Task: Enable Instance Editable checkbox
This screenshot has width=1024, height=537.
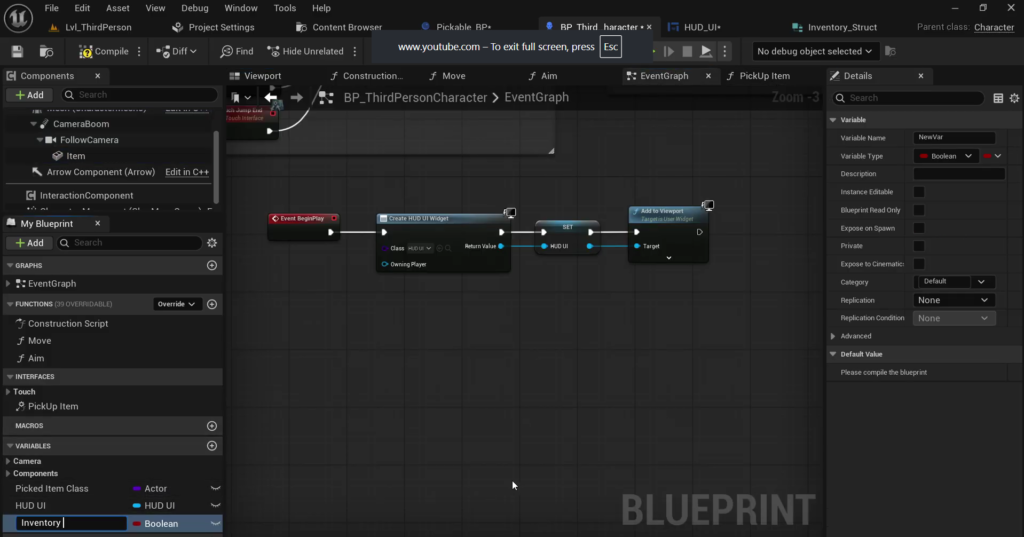Action: (x=919, y=192)
